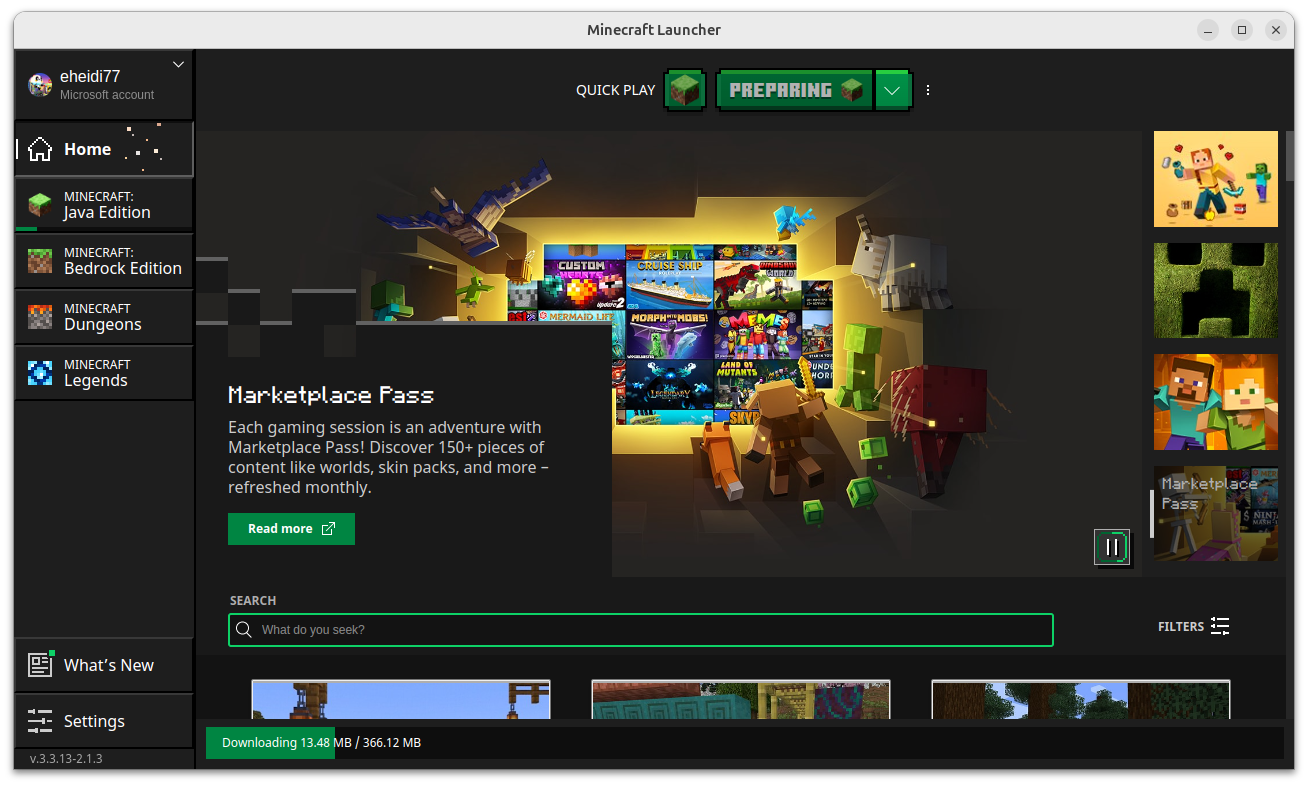
Task: Open the FILTERS options
Action: pyautogui.click(x=1193, y=627)
